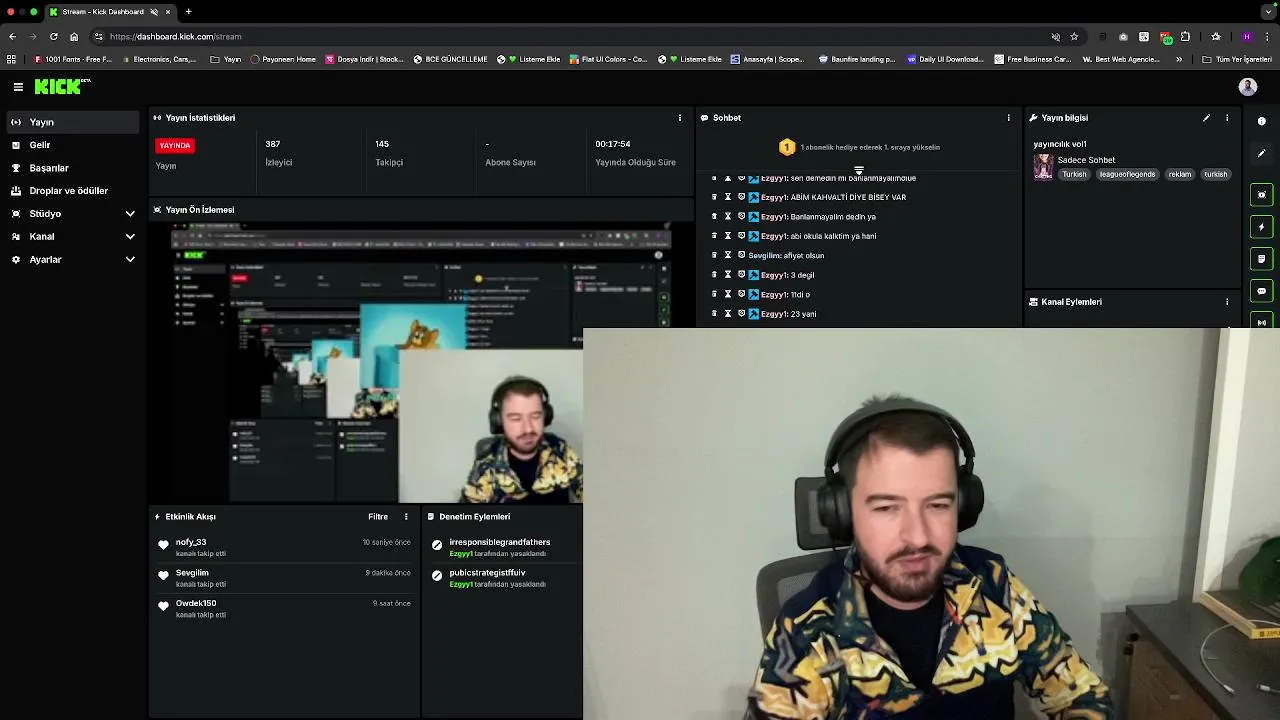The height and width of the screenshot is (720, 1280).
Task: Edit stream info with pencil icon
Action: 1206,118
